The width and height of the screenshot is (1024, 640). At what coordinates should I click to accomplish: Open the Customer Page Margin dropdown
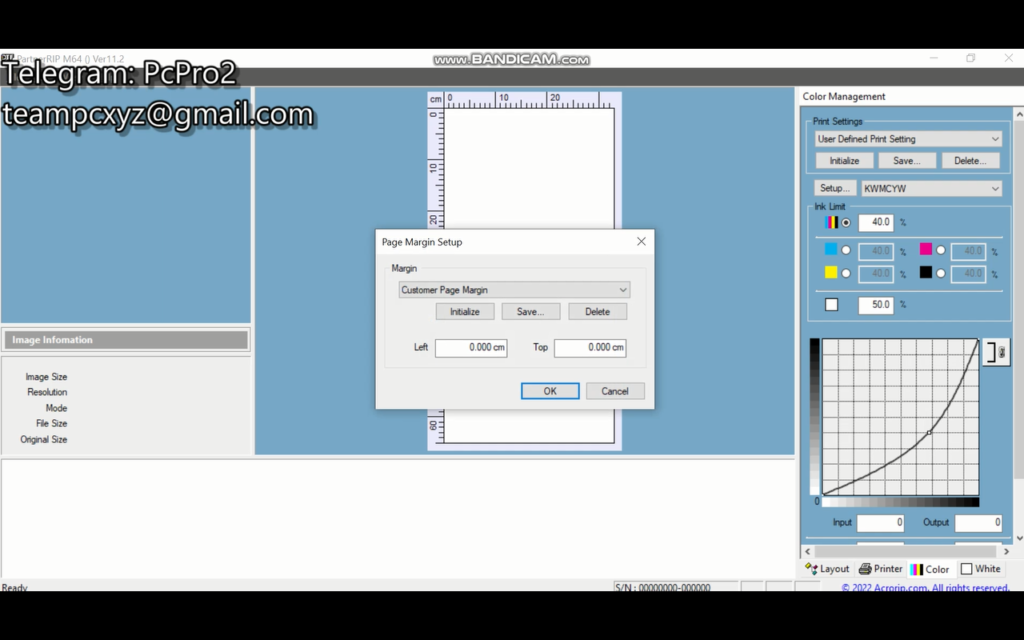(514, 290)
